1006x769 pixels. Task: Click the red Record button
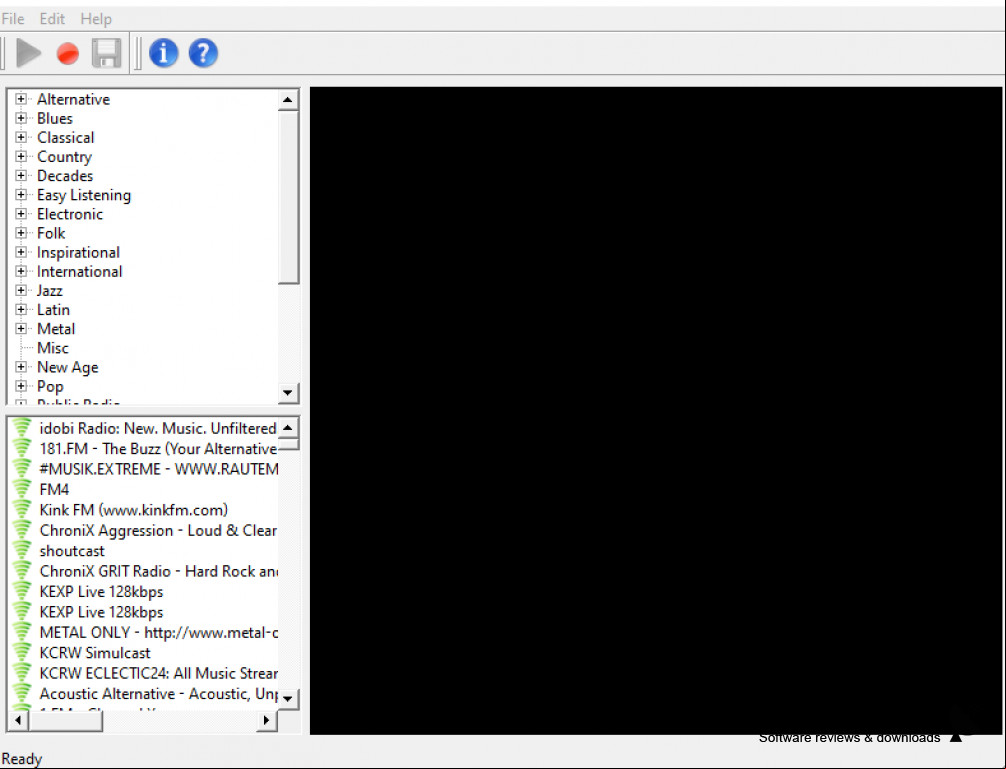[67, 54]
